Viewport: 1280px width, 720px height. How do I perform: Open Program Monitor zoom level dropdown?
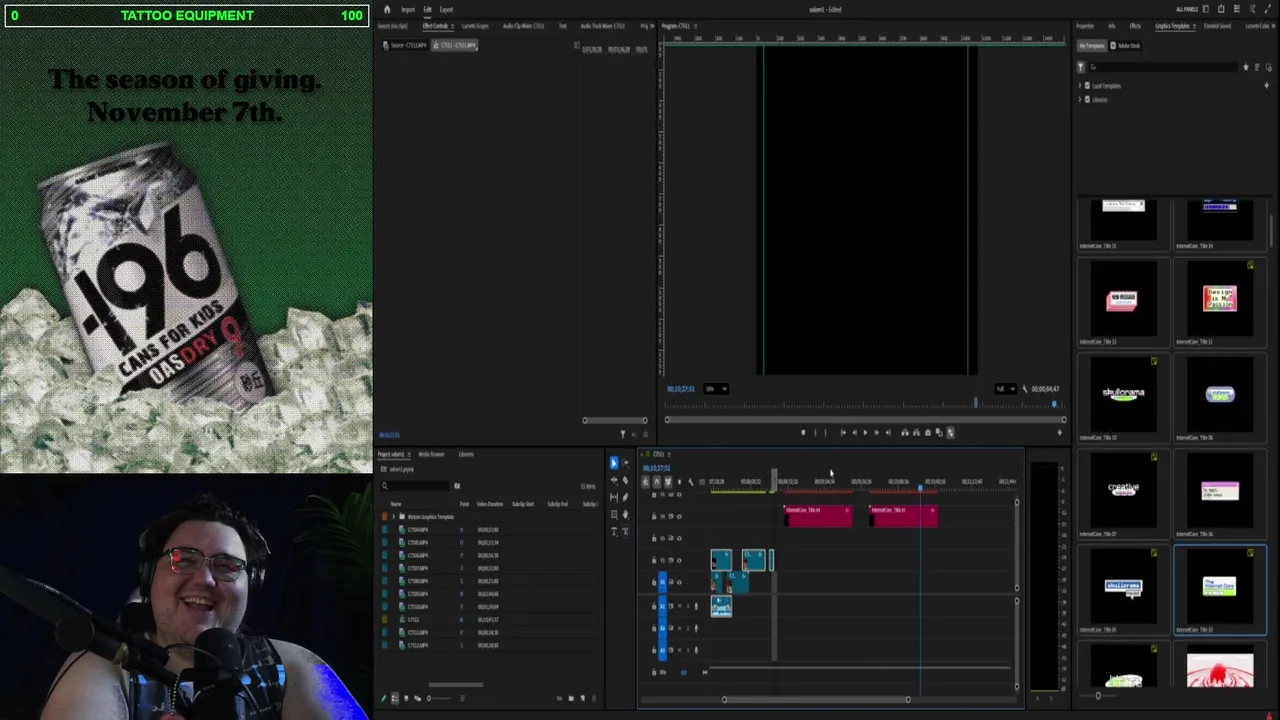pyautogui.click(x=716, y=389)
